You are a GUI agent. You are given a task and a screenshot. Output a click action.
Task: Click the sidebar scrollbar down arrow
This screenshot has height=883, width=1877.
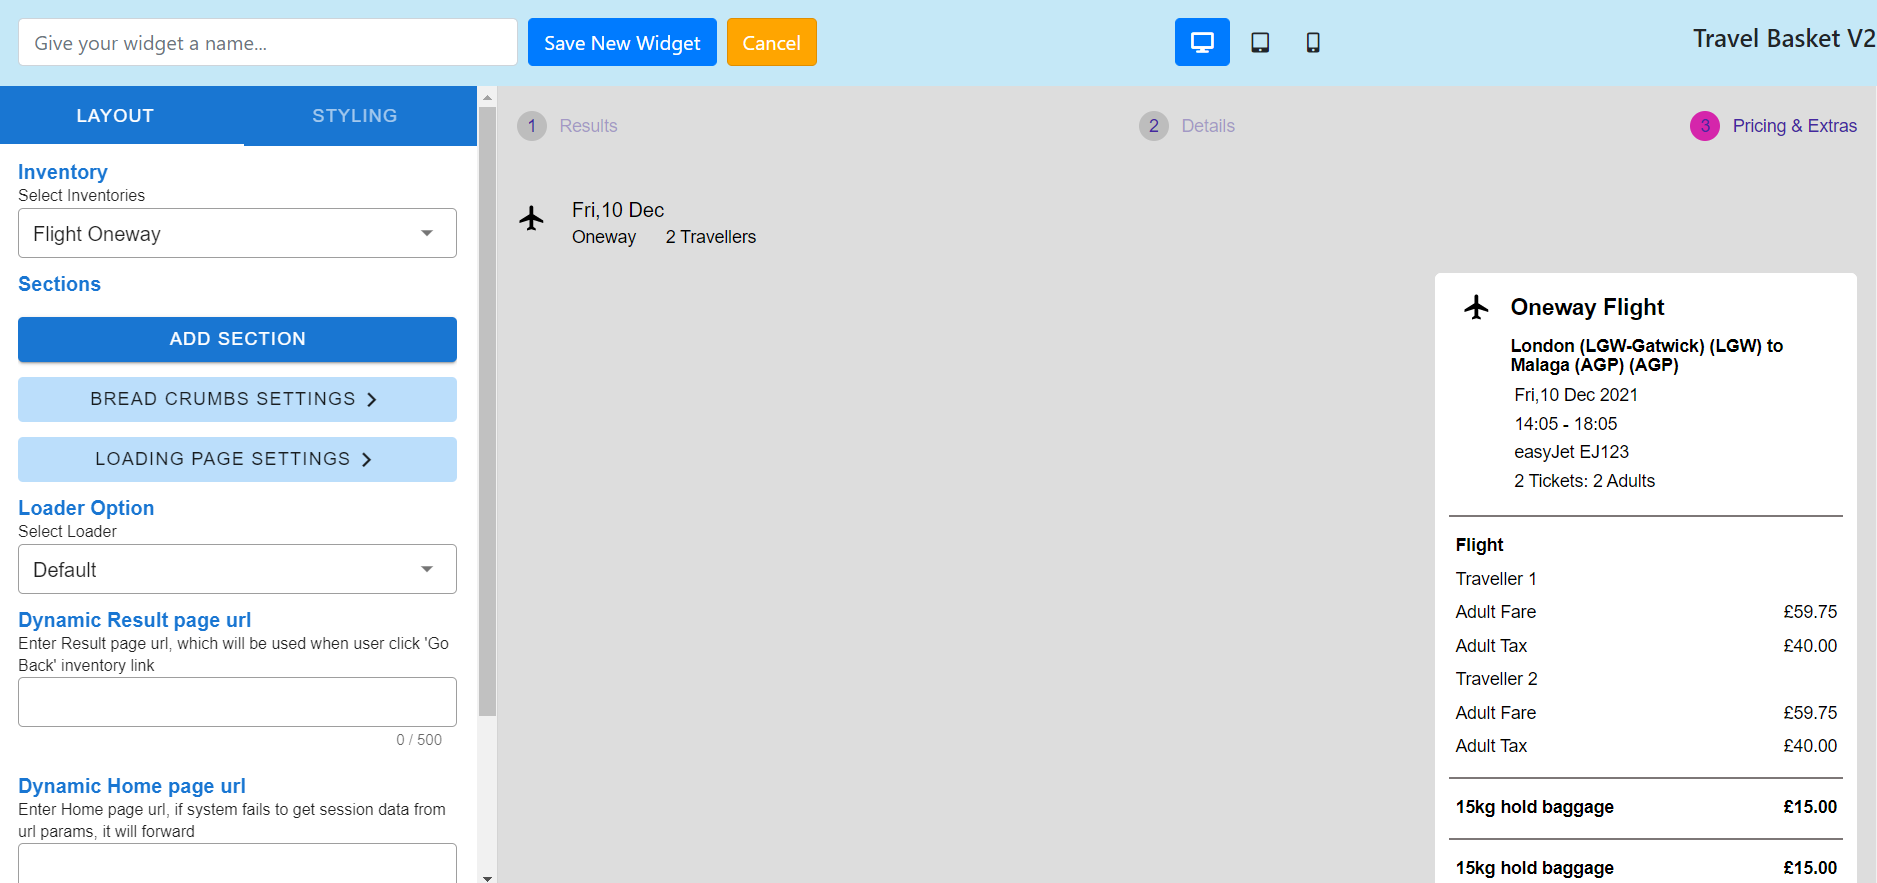(487, 877)
